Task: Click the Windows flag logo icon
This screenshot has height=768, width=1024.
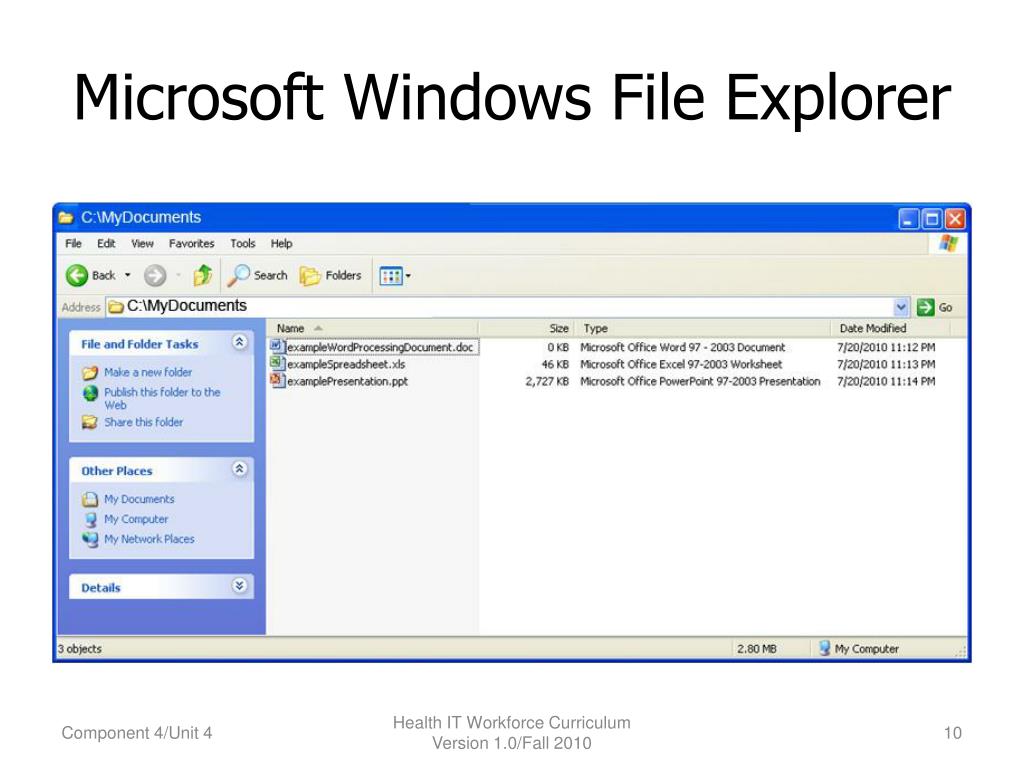Action: click(948, 244)
